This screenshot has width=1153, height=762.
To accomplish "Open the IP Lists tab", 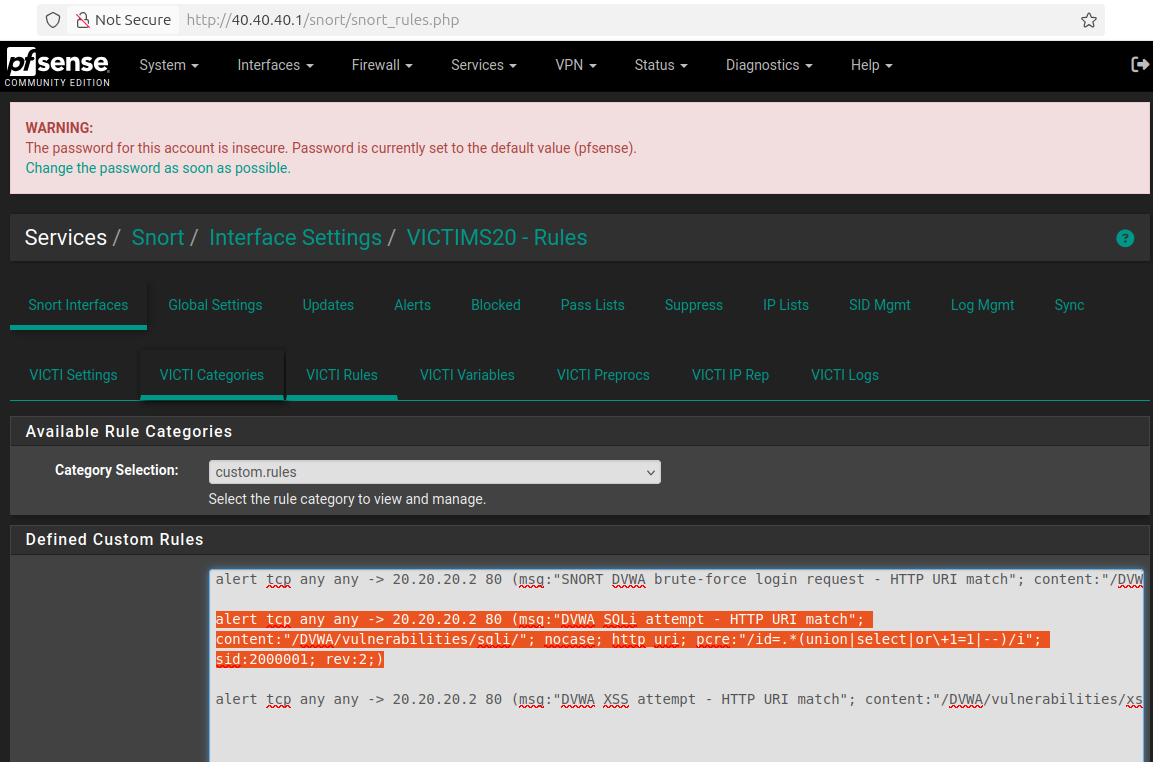I will coord(785,305).
